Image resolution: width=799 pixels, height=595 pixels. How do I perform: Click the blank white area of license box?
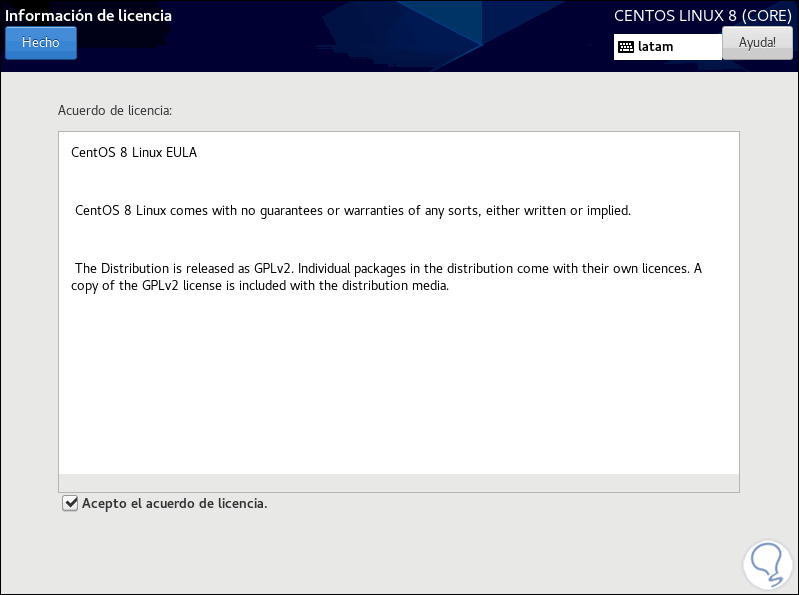click(x=398, y=390)
